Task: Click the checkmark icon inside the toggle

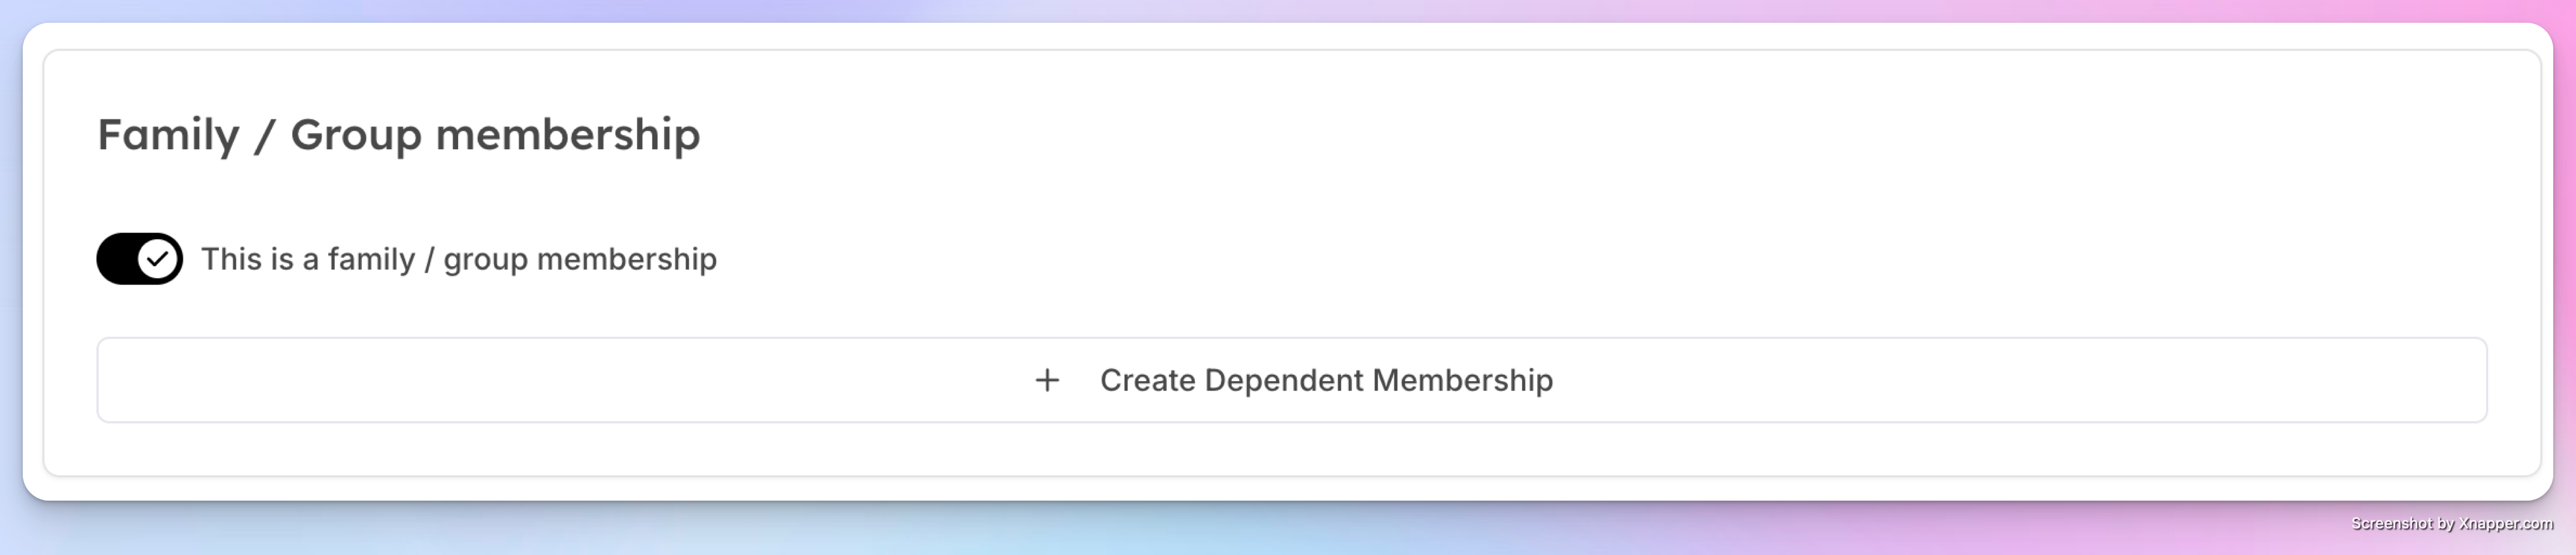Action: (x=158, y=259)
